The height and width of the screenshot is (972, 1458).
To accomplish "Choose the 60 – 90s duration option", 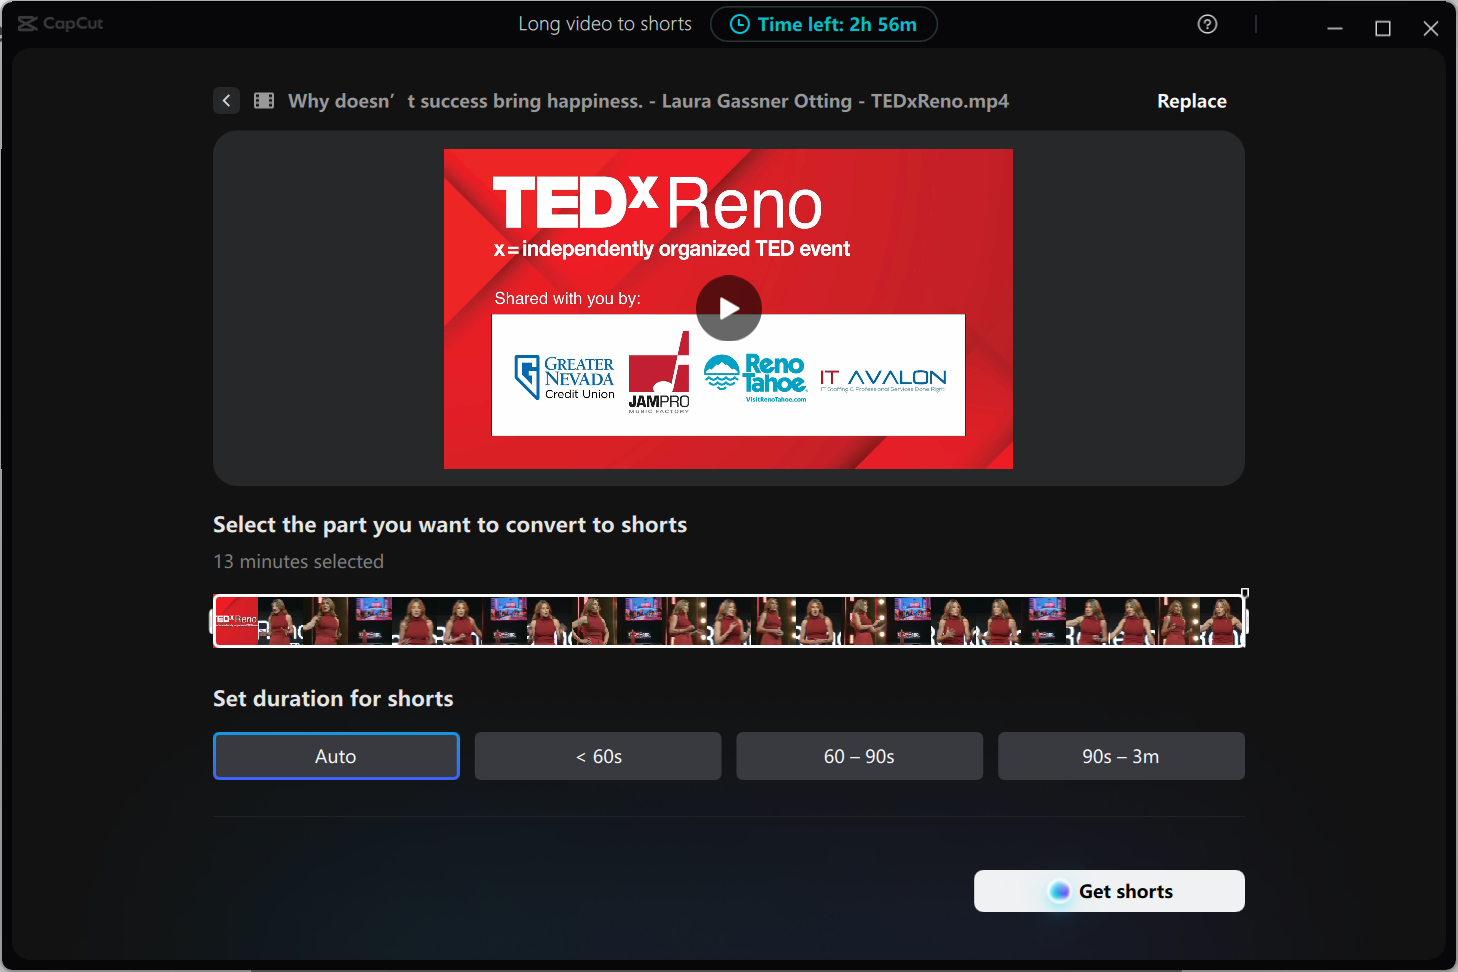I will pos(859,756).
